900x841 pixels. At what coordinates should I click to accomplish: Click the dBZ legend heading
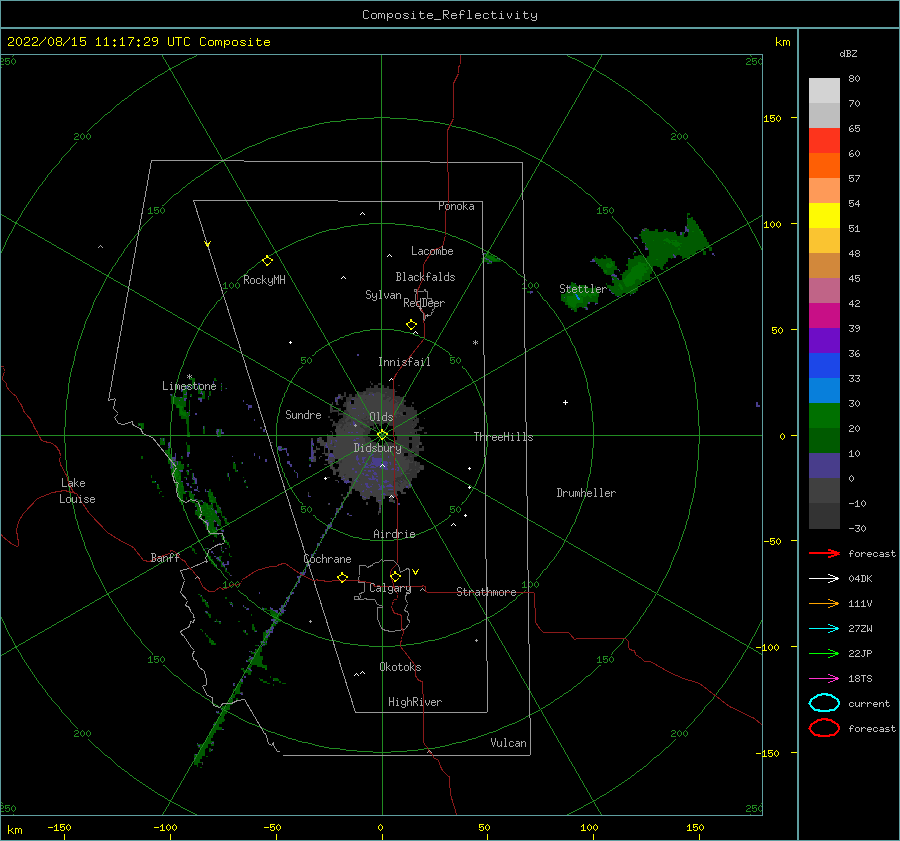(848, 53)
